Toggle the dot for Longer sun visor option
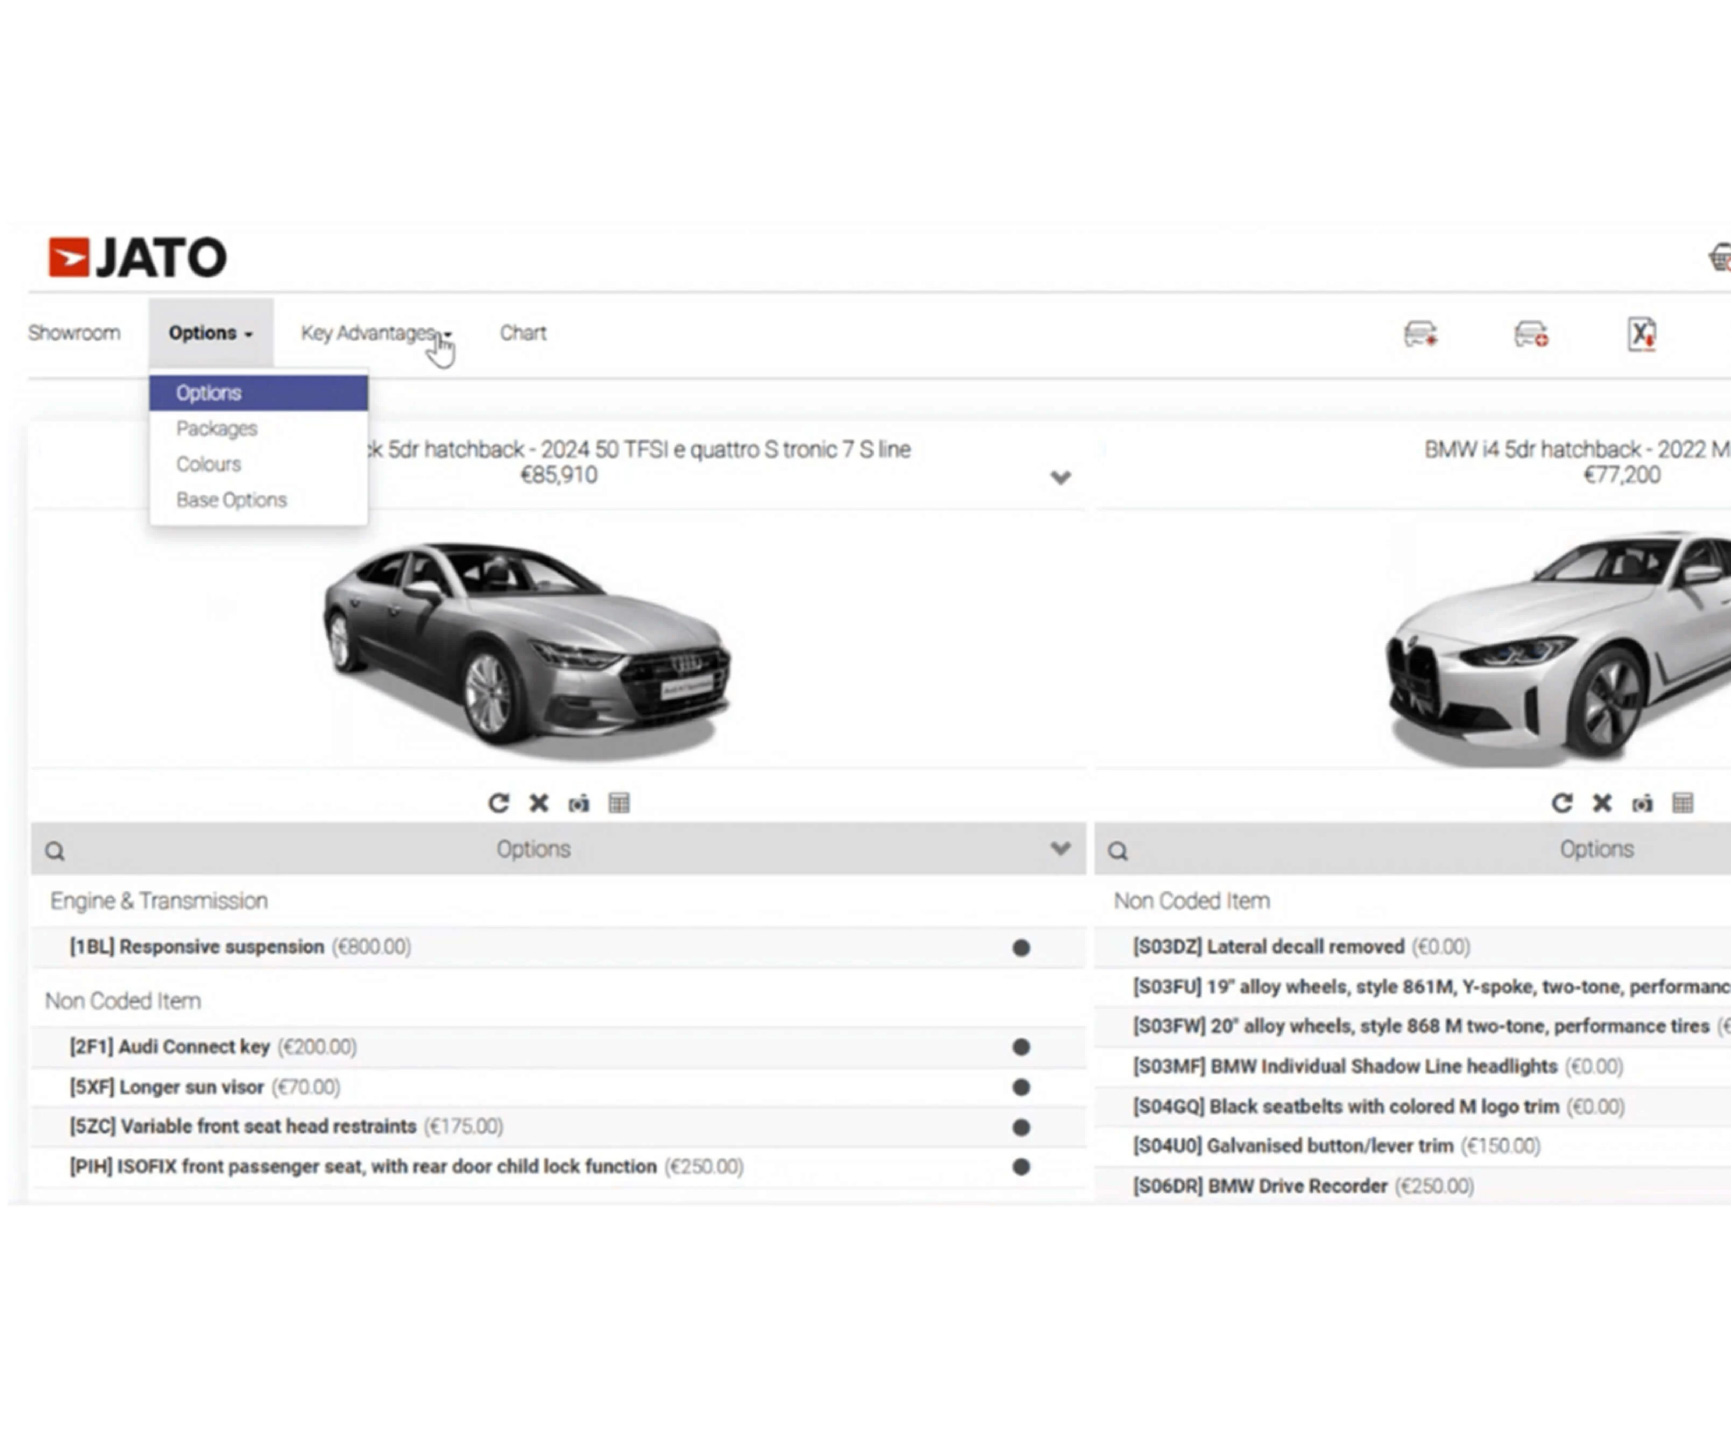 coord(1021,1087)
